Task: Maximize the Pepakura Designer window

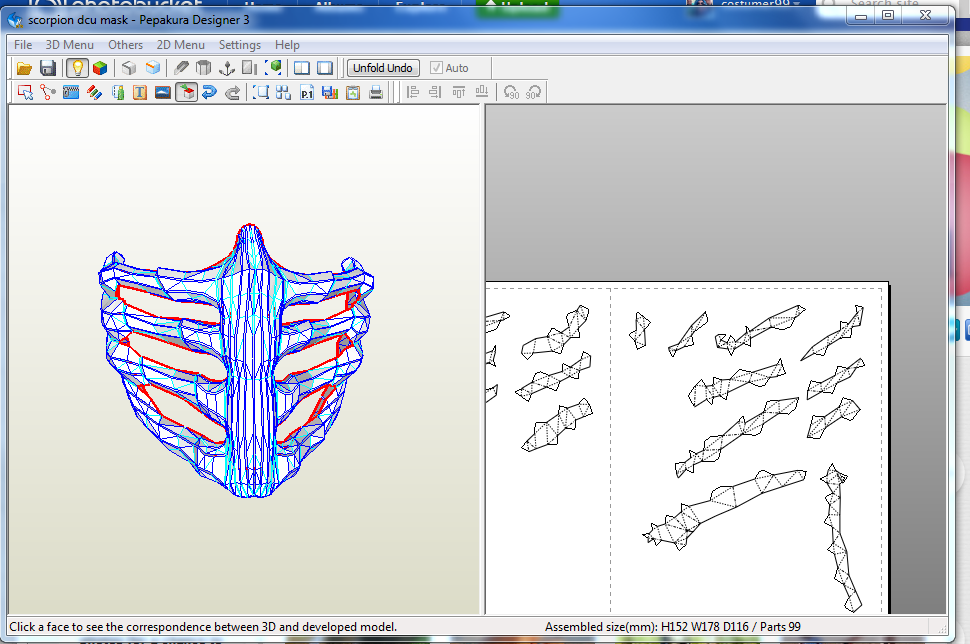Action: [888, 15]
